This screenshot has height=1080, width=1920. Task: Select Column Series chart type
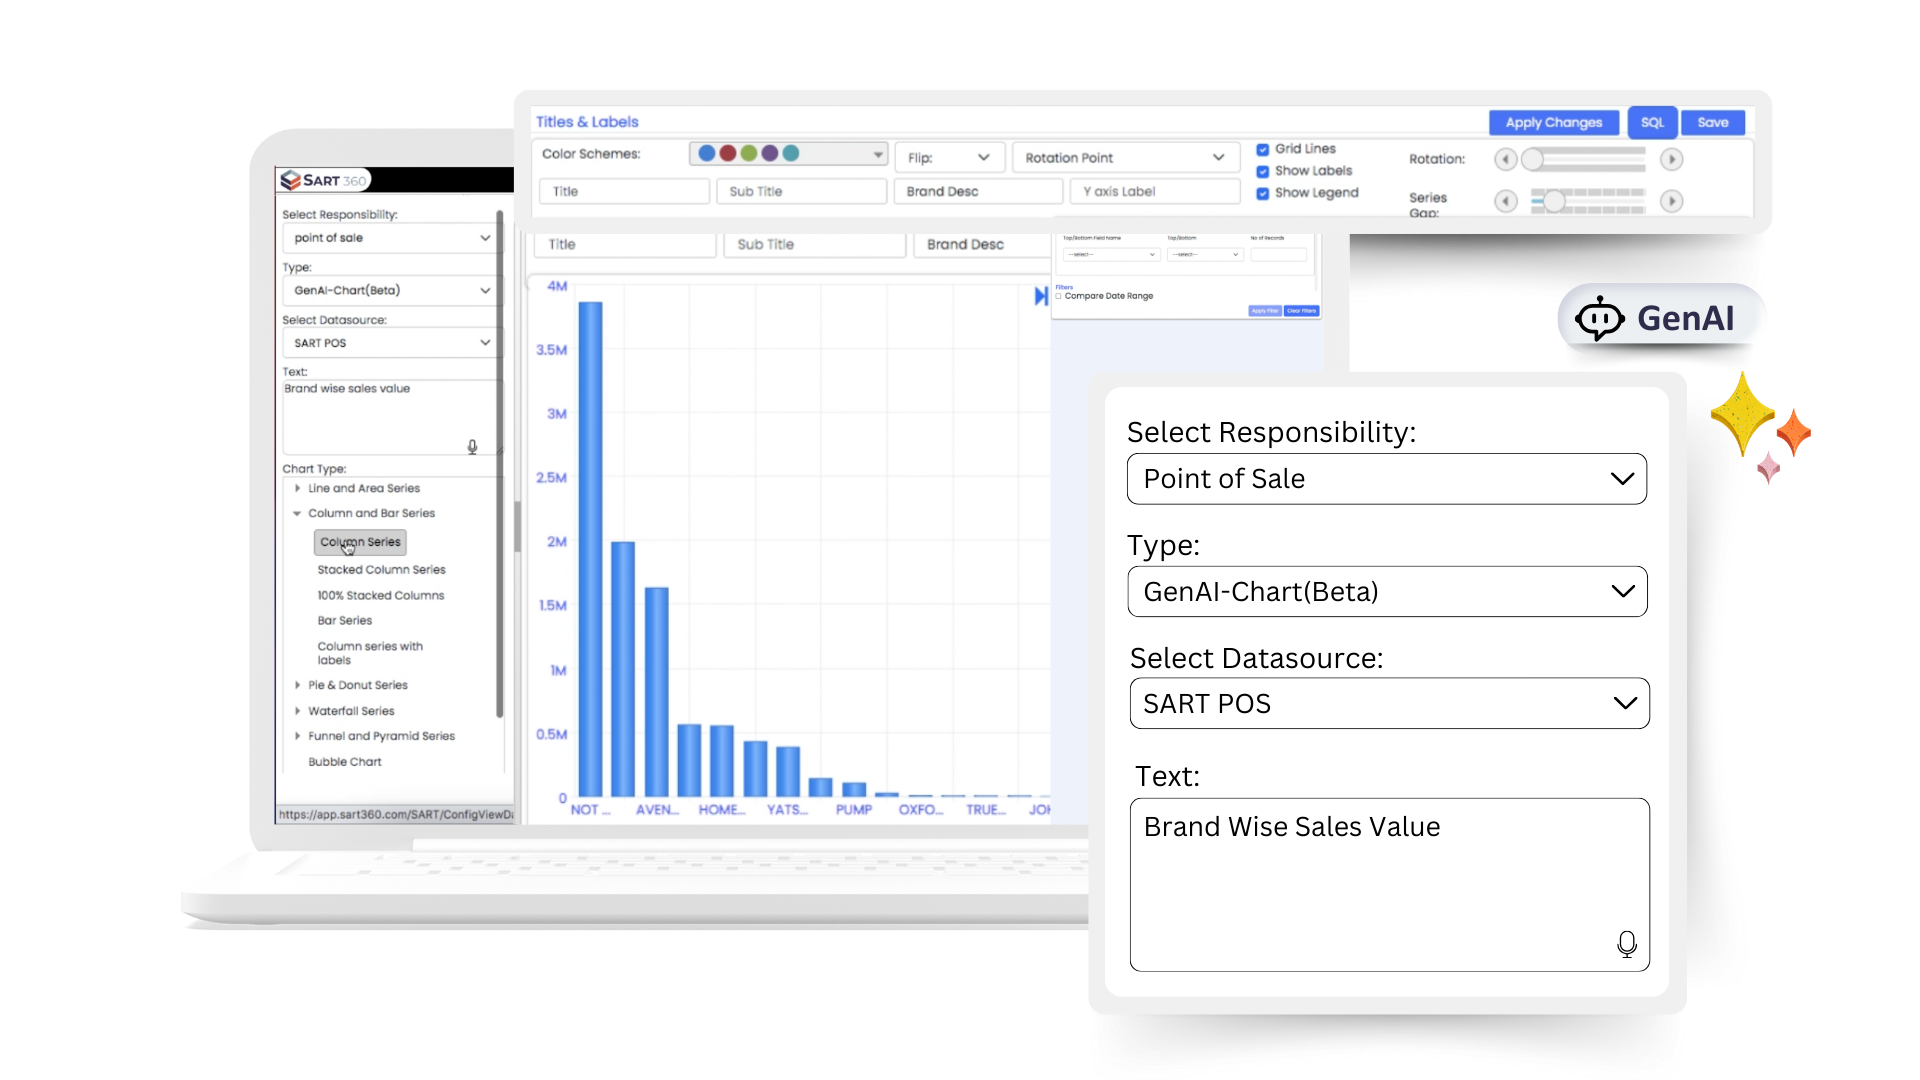[x=359, y=542]
